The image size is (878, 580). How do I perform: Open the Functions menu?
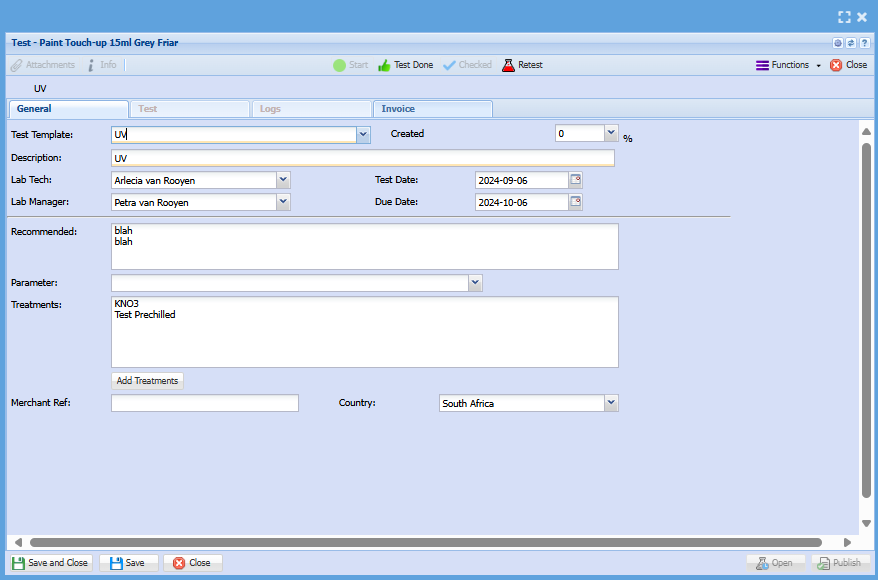point(788,65)
